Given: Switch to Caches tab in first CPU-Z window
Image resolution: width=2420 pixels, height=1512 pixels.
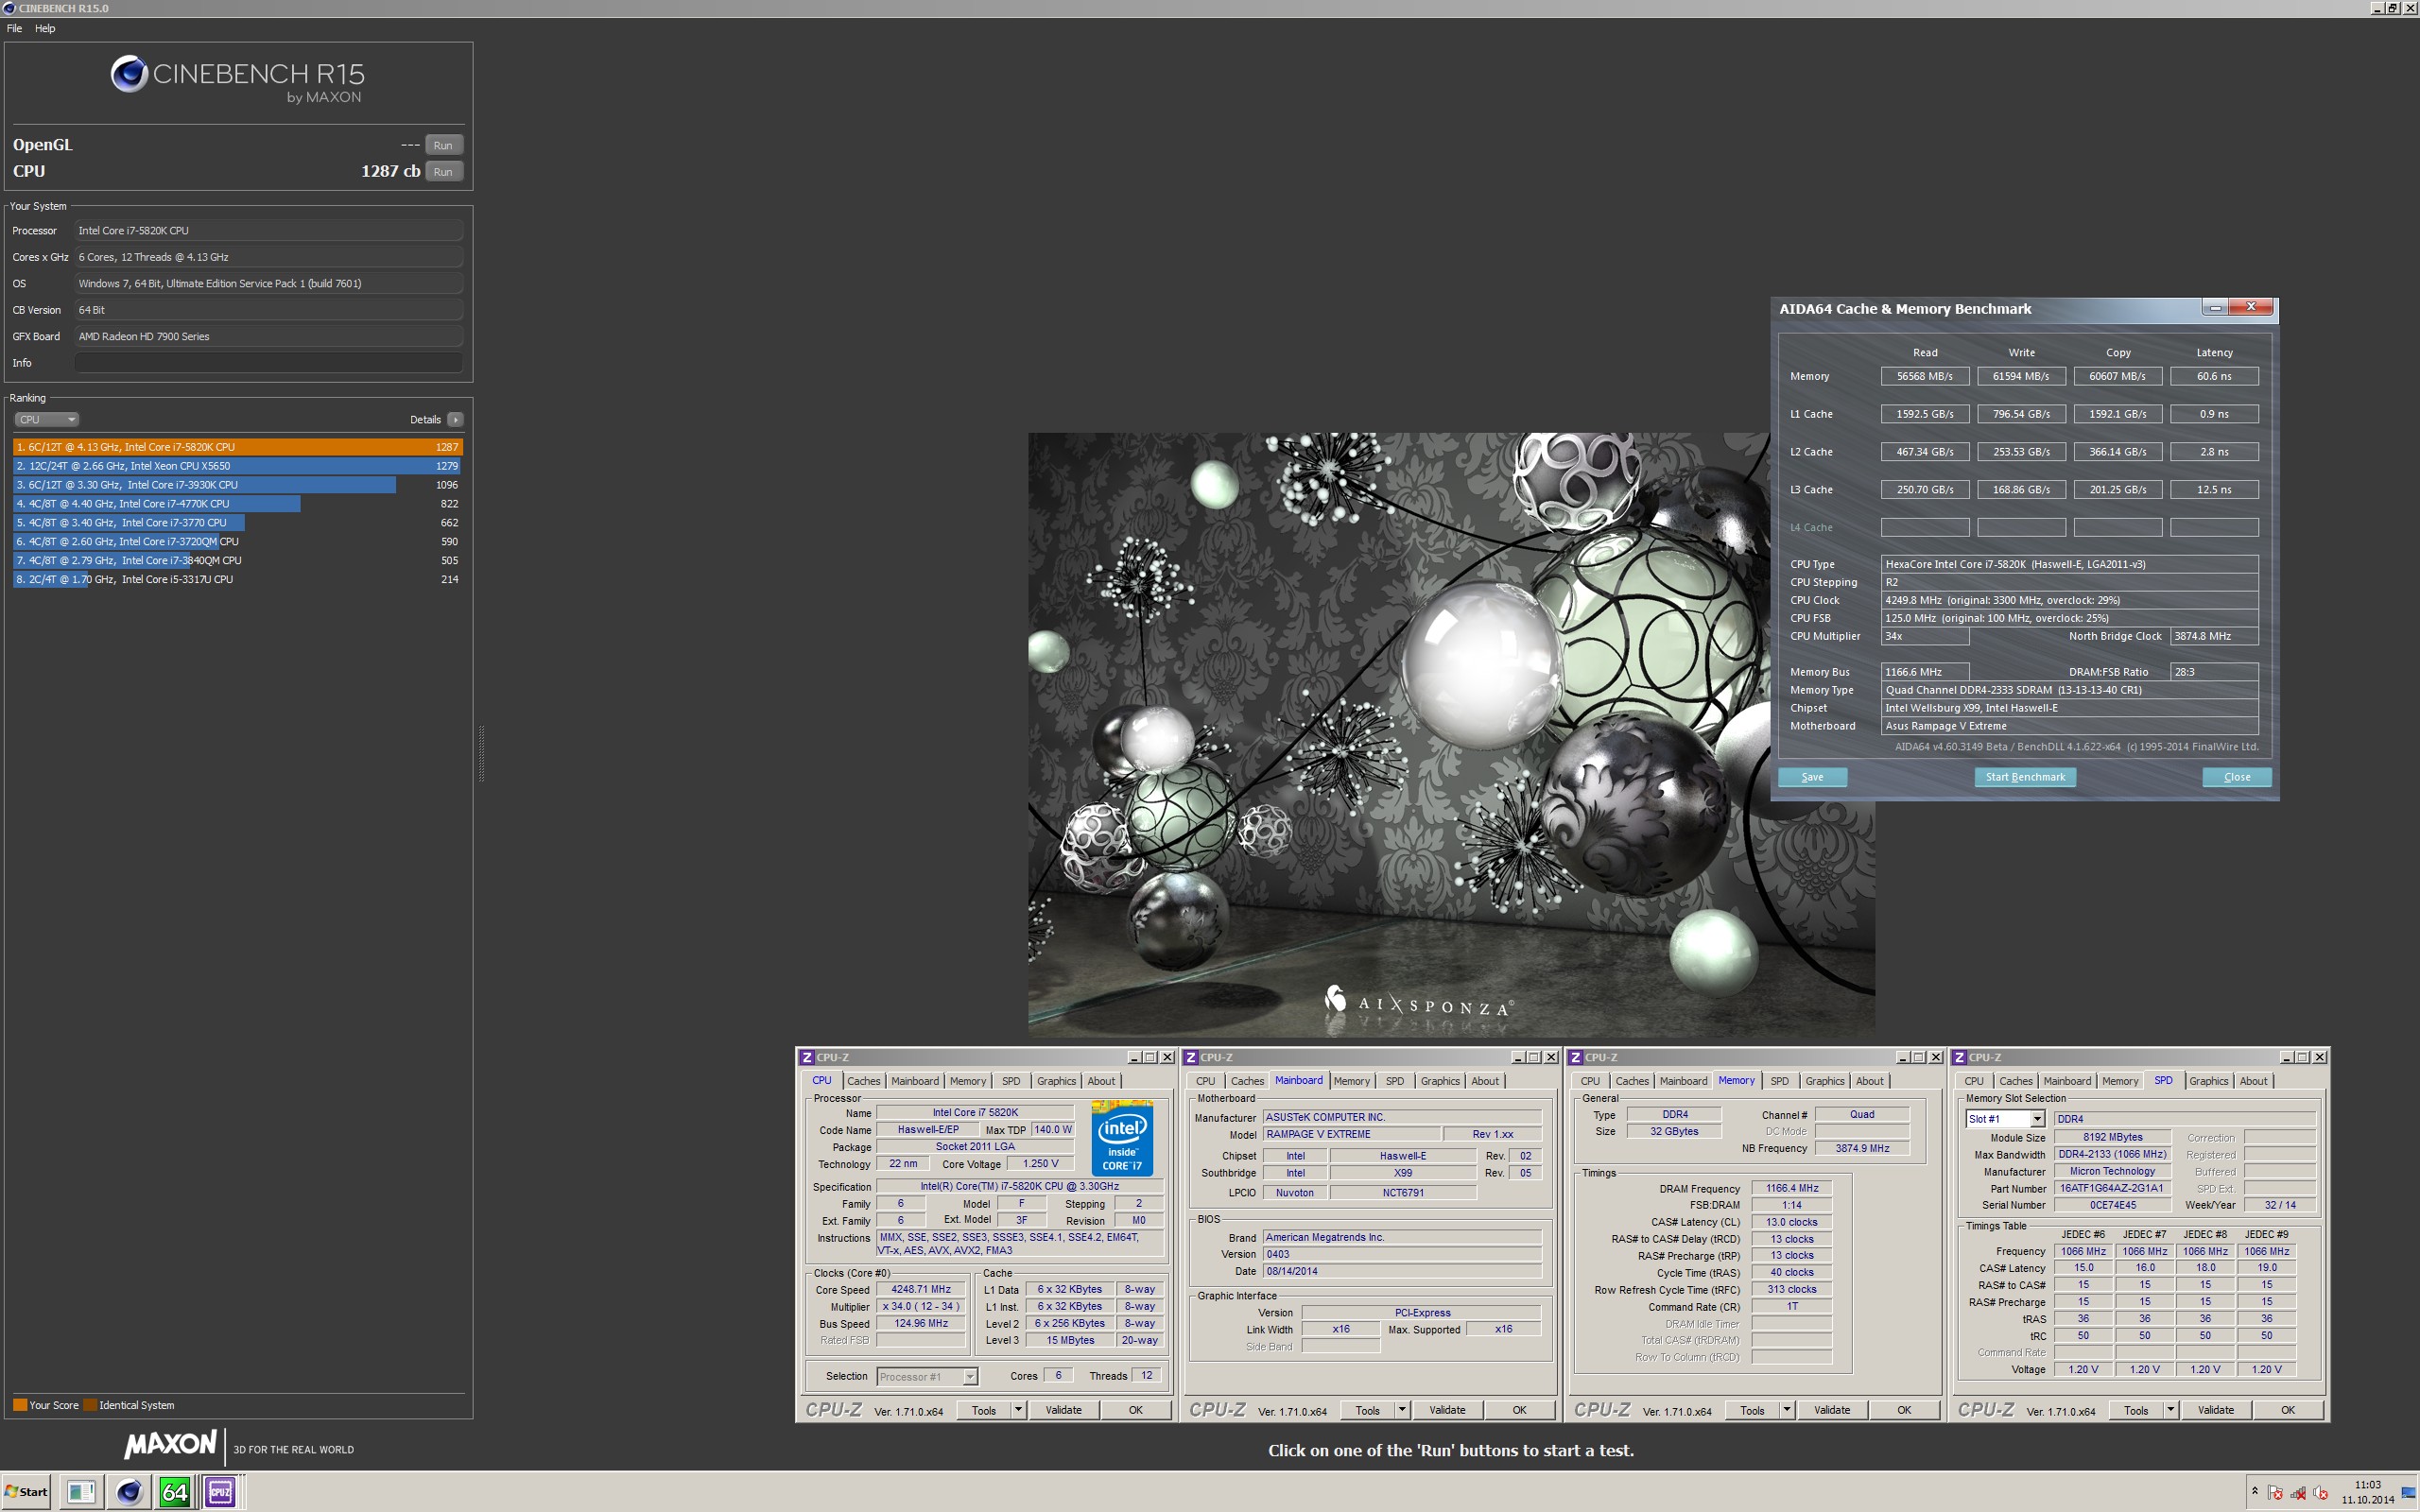Looking at the screenshot, I should (x=863, y=1081).
